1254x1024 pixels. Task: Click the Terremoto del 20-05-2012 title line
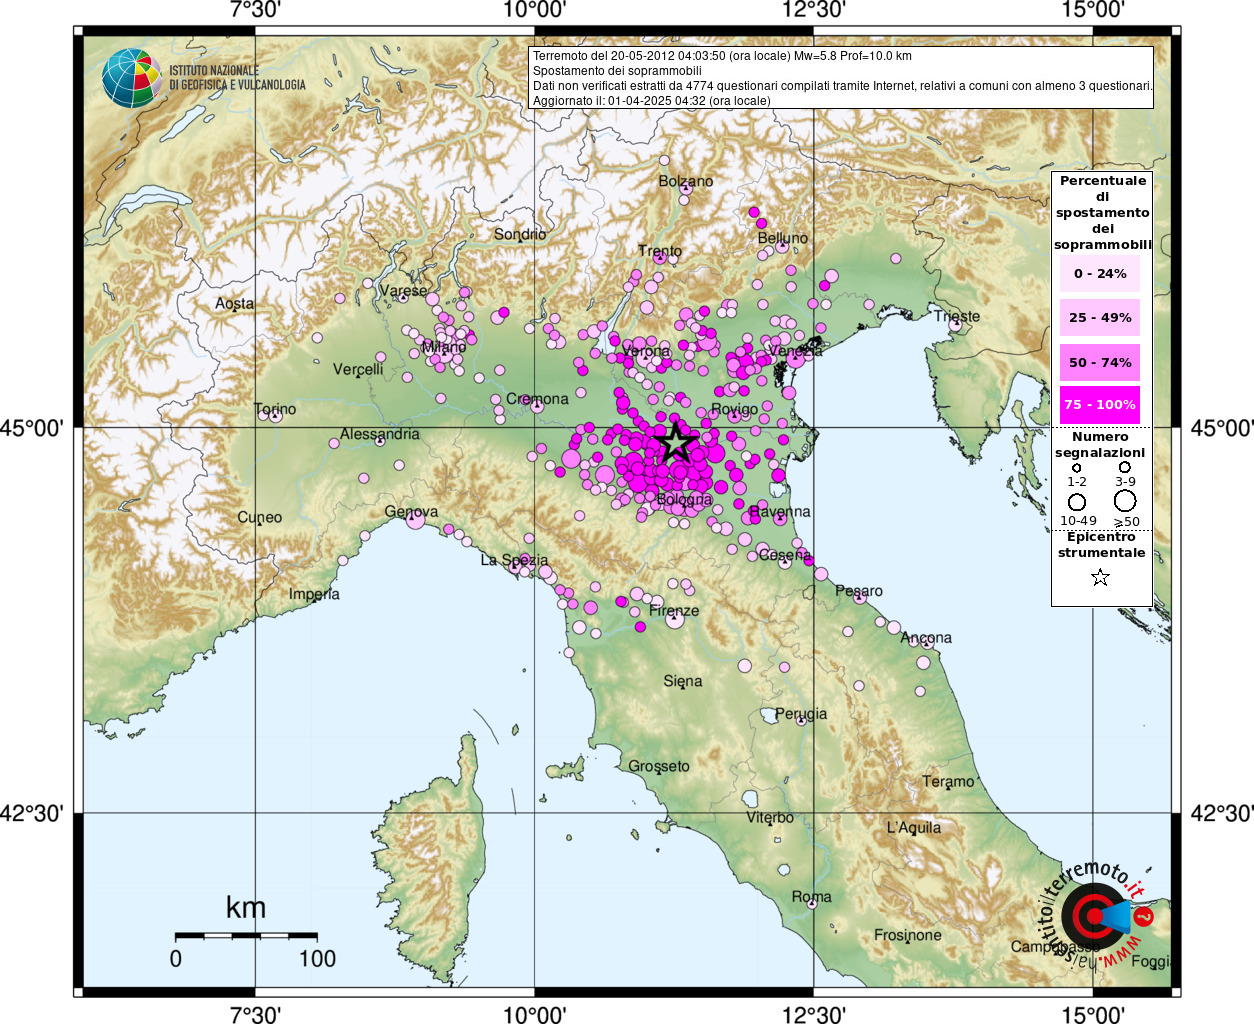click(722, 56)
